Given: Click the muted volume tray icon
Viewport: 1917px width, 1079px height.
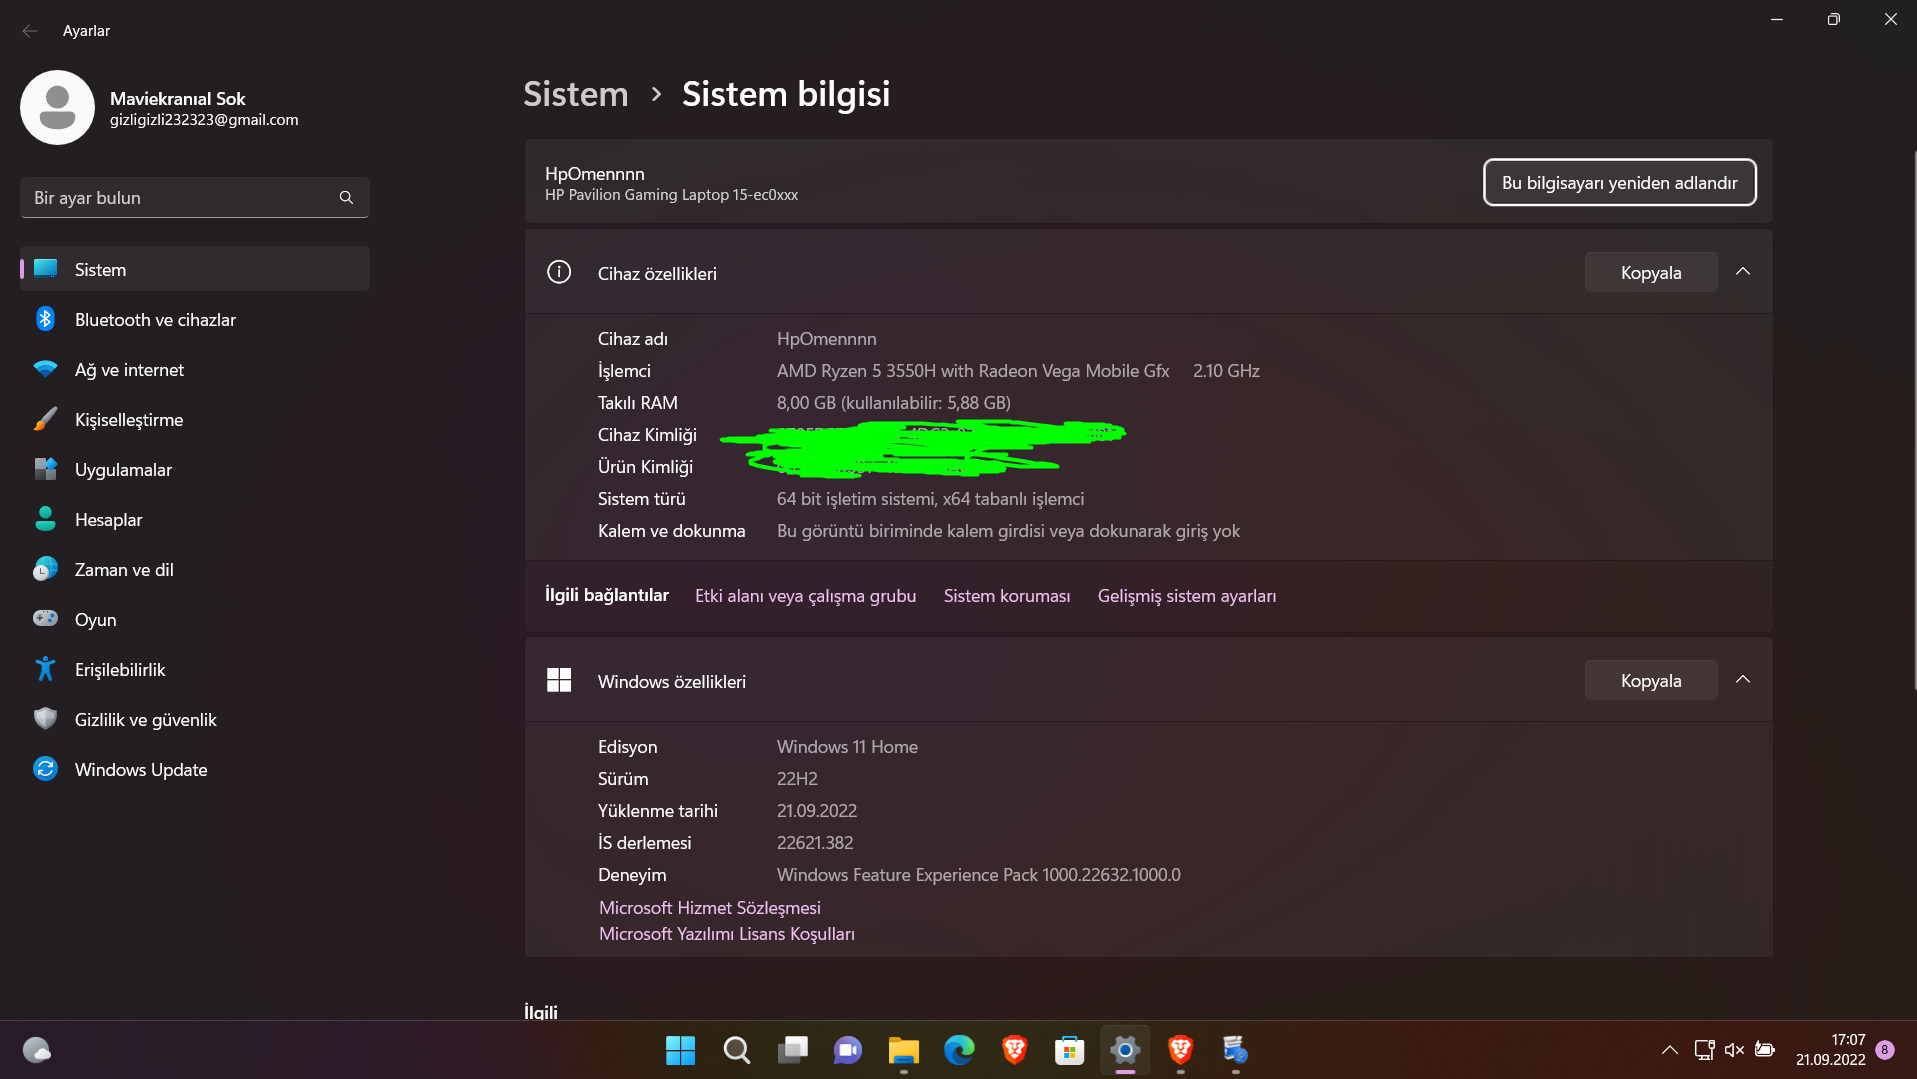Looking at the screenshot, I should 1735,1050.
